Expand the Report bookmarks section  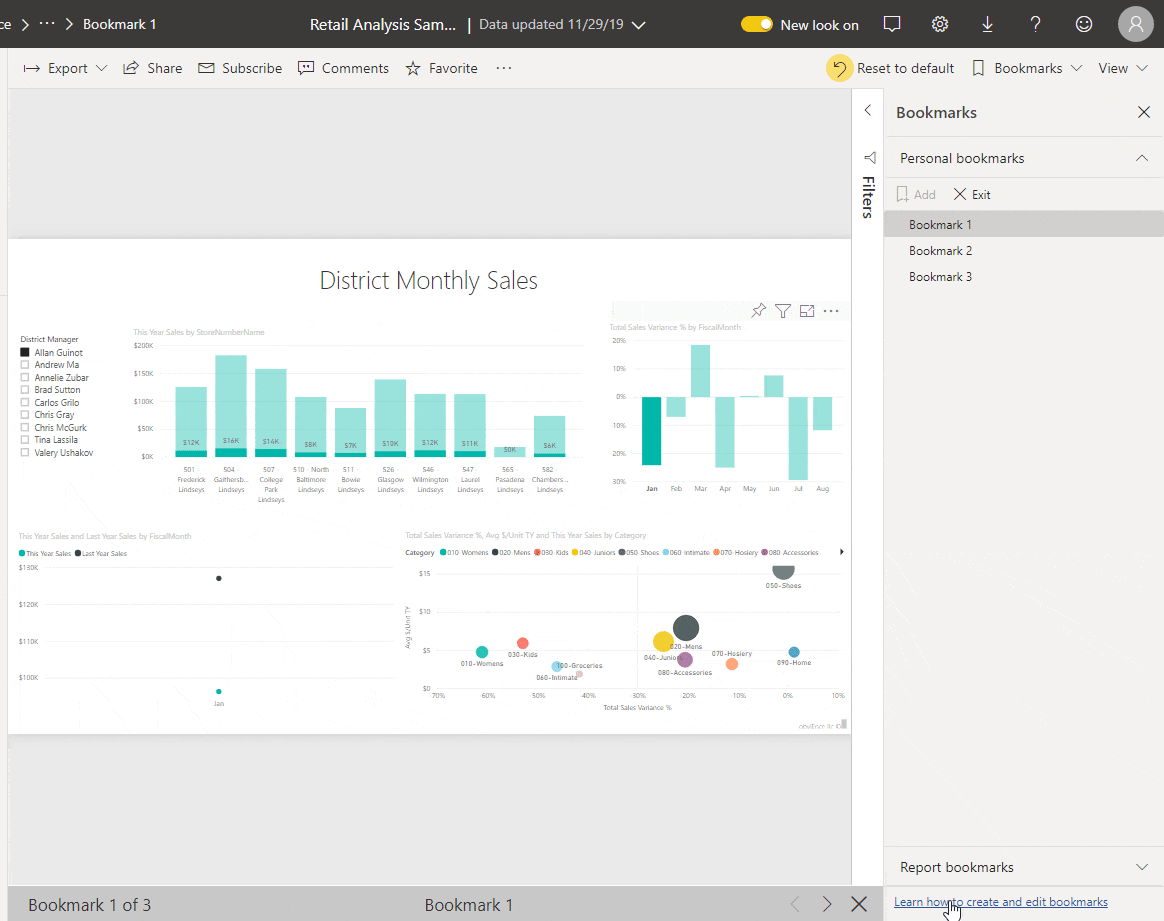click(1142, 867)
